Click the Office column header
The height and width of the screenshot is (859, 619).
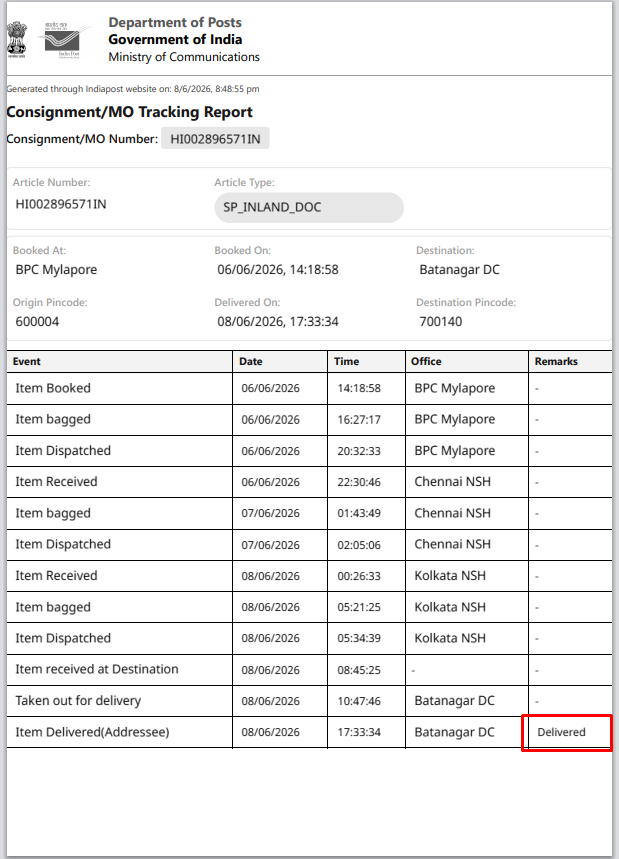[467, 362]
